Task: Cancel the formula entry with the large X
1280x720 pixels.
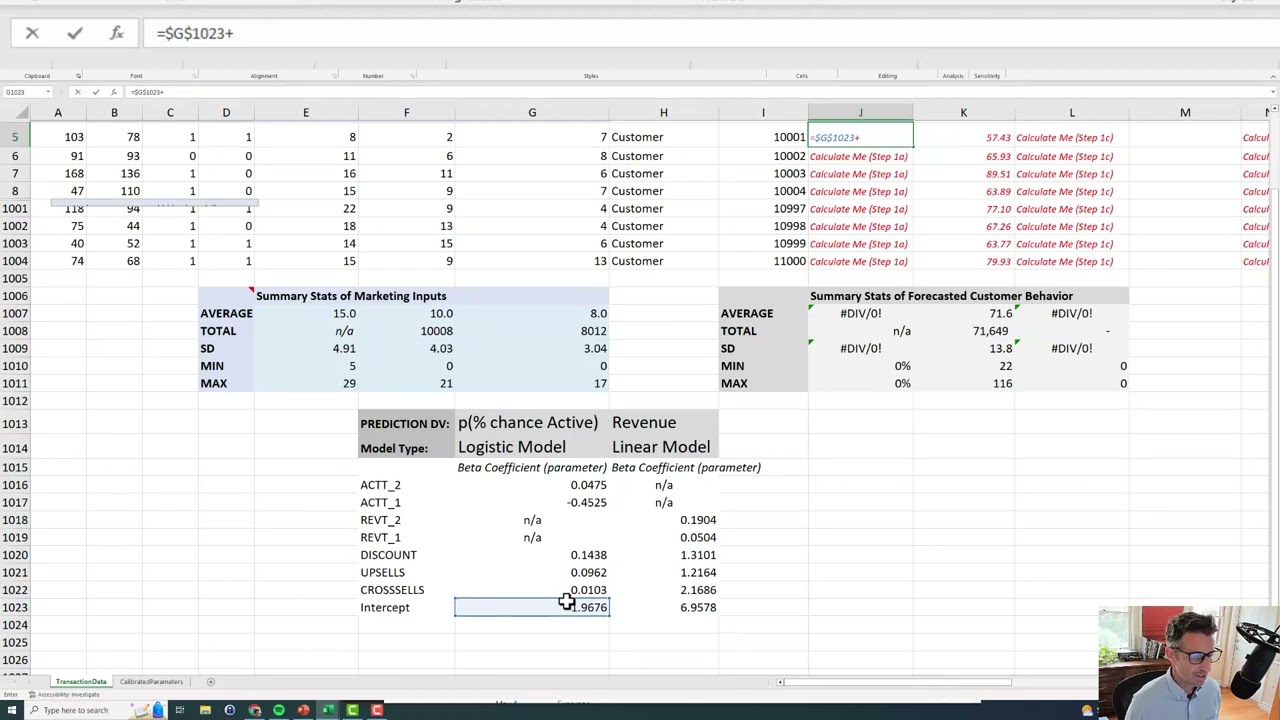Action: pyautogui.click(x=32, y=33)
